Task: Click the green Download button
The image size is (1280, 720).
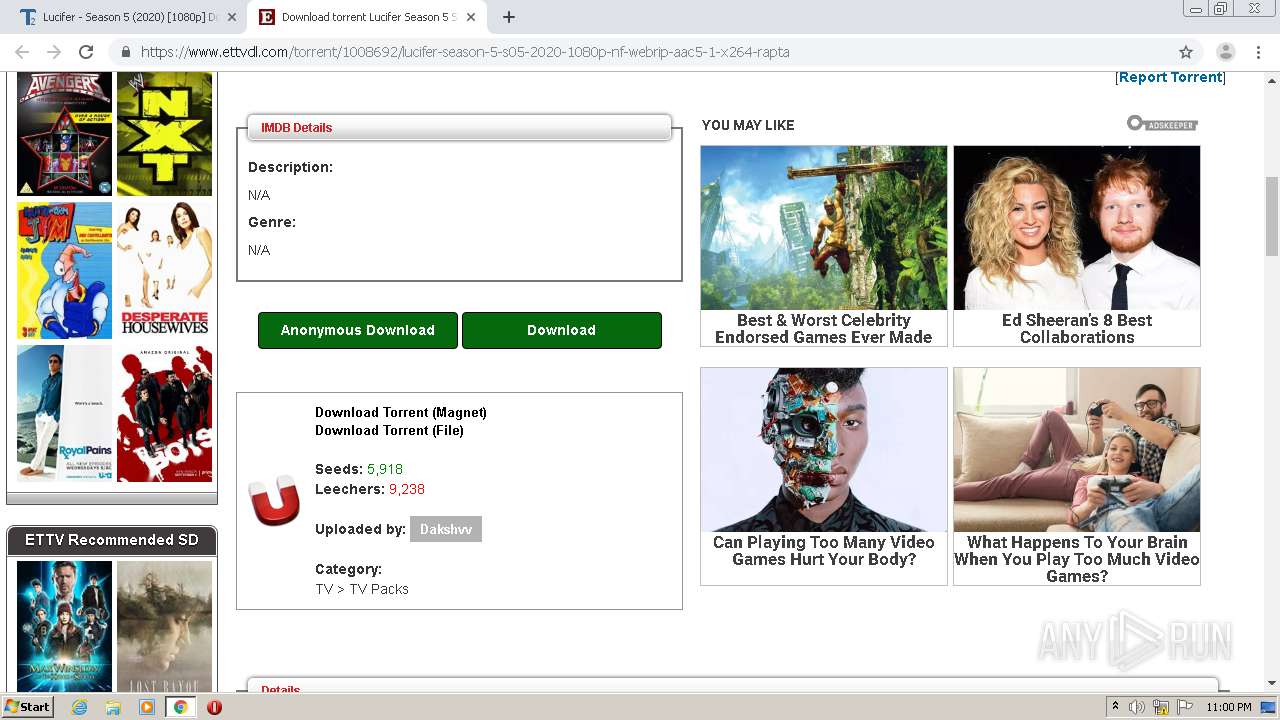Action: pyautogui.click(x=562, y=330)
